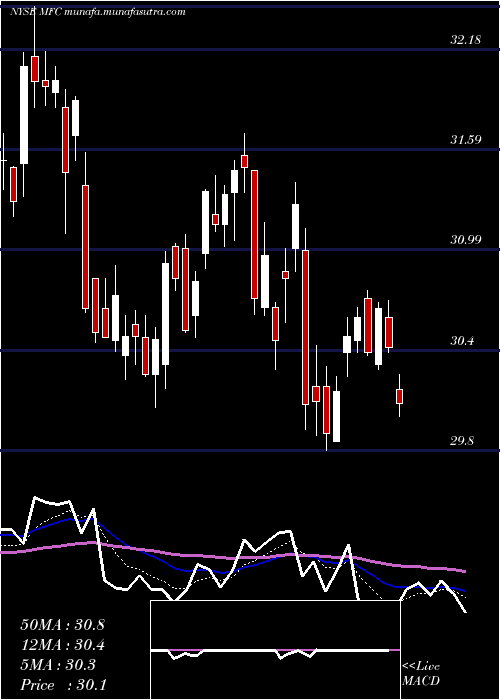The height and width of the screenshot is (700, 500).
Task: Click the 29.8 price level label
Action: point(462,441)
